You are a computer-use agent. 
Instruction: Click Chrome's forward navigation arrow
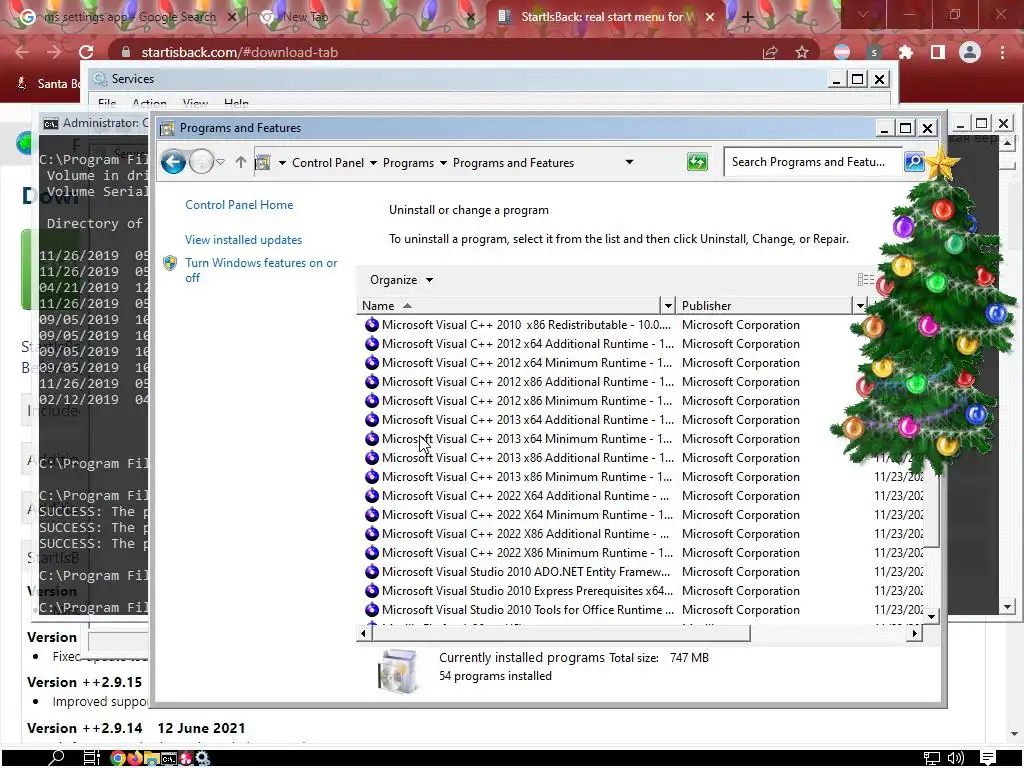tap(54, 52)
